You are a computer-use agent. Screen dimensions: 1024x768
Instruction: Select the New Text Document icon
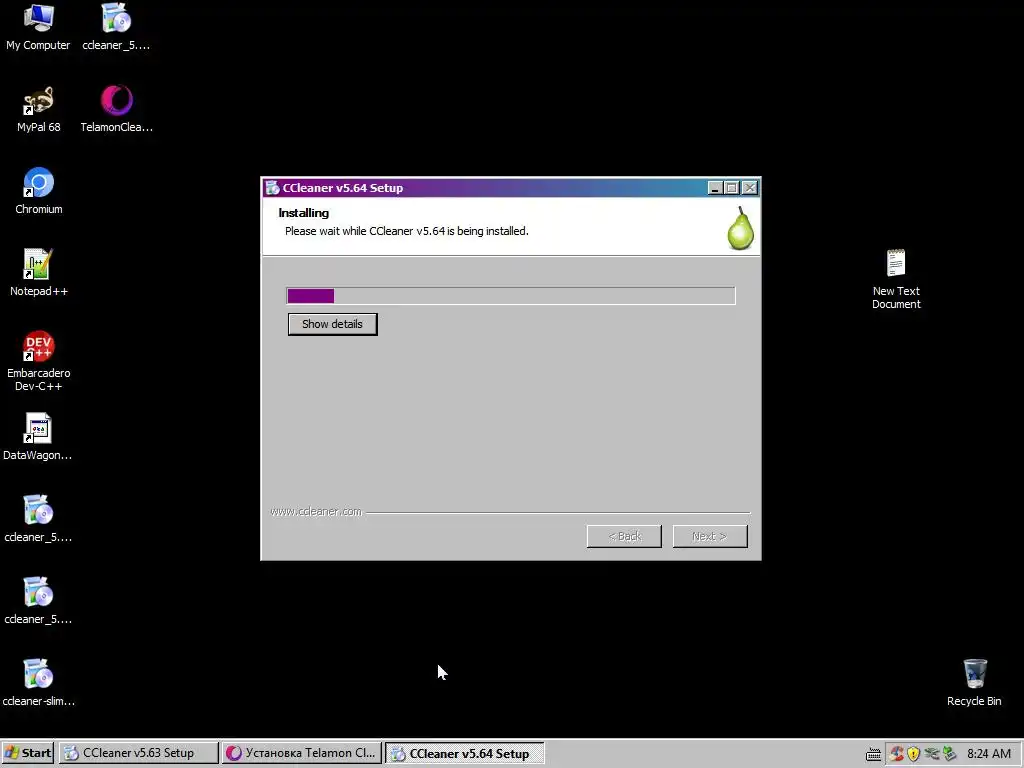[896, 264]
